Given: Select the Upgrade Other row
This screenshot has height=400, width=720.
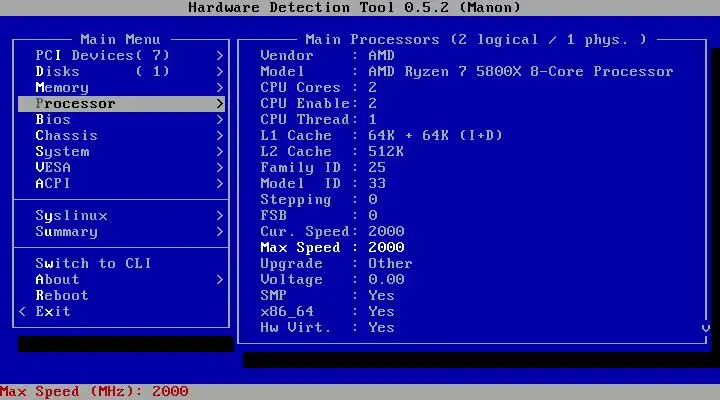Looking at the screenshot, I should pyautogui.click(x=336, y=264).
